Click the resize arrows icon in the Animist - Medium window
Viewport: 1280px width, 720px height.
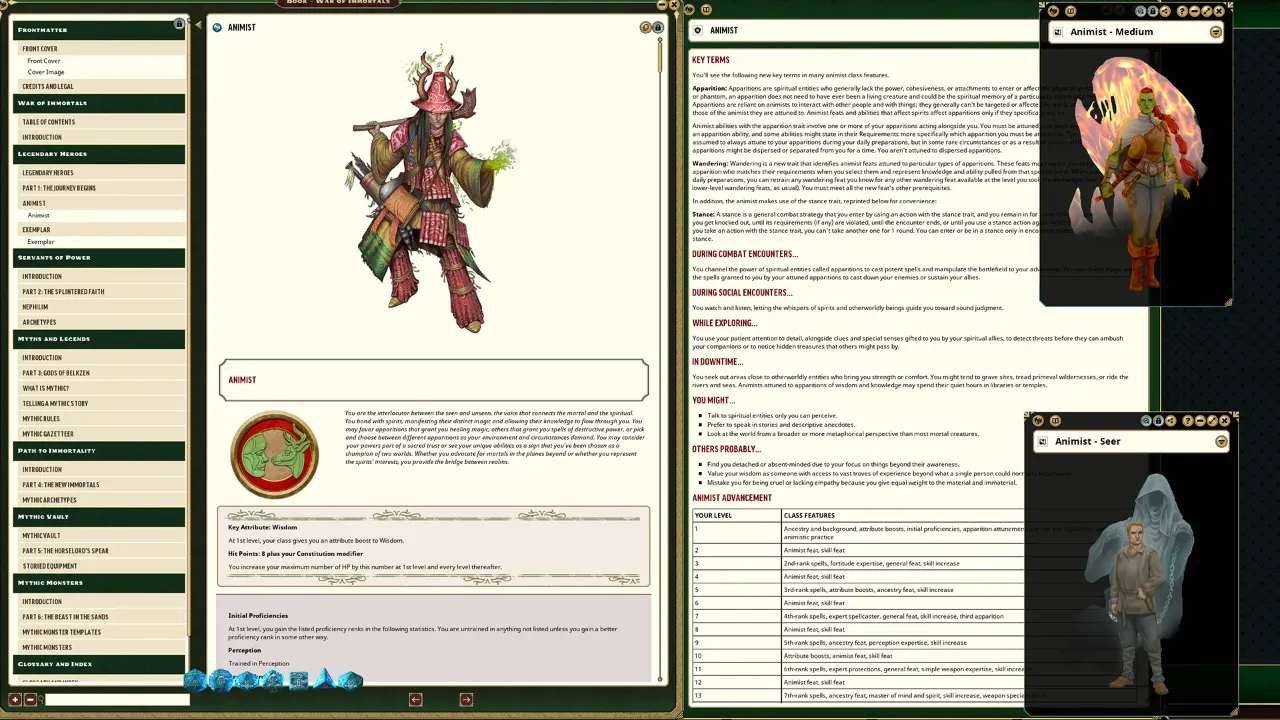click(x=1207, y=11)
